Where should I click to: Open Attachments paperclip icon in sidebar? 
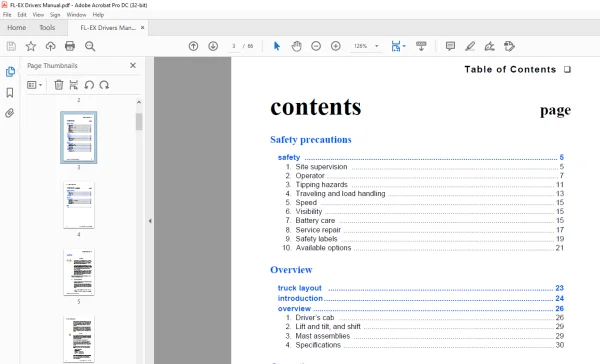(10, 113)
